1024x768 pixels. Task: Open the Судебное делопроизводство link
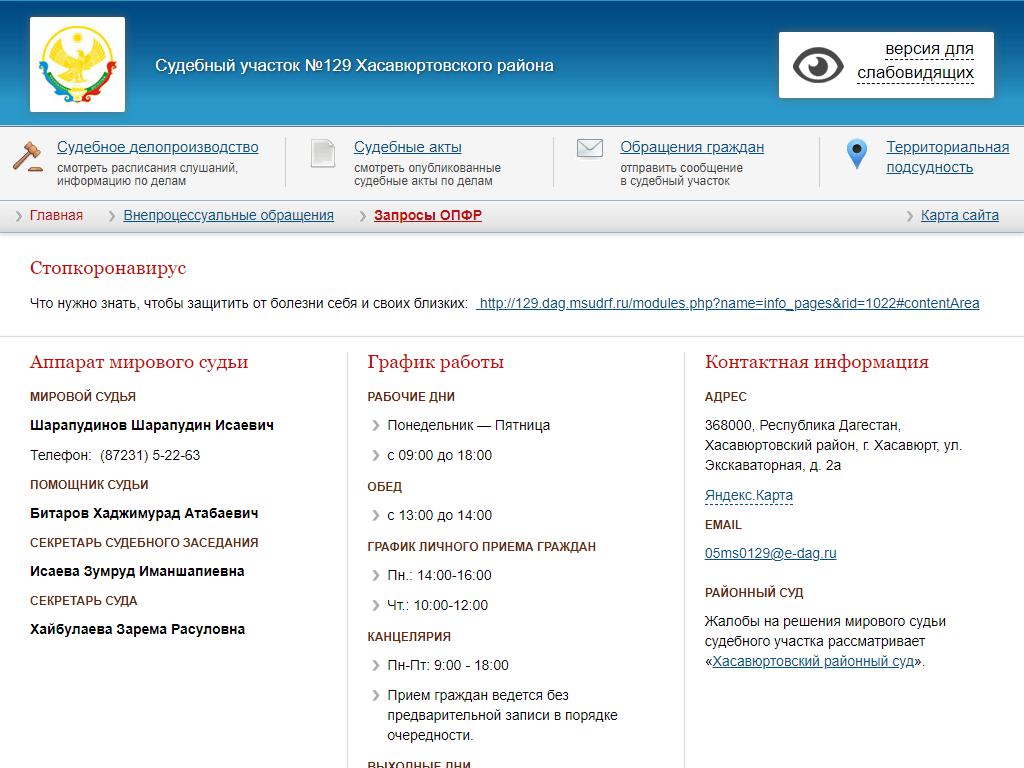157,147
